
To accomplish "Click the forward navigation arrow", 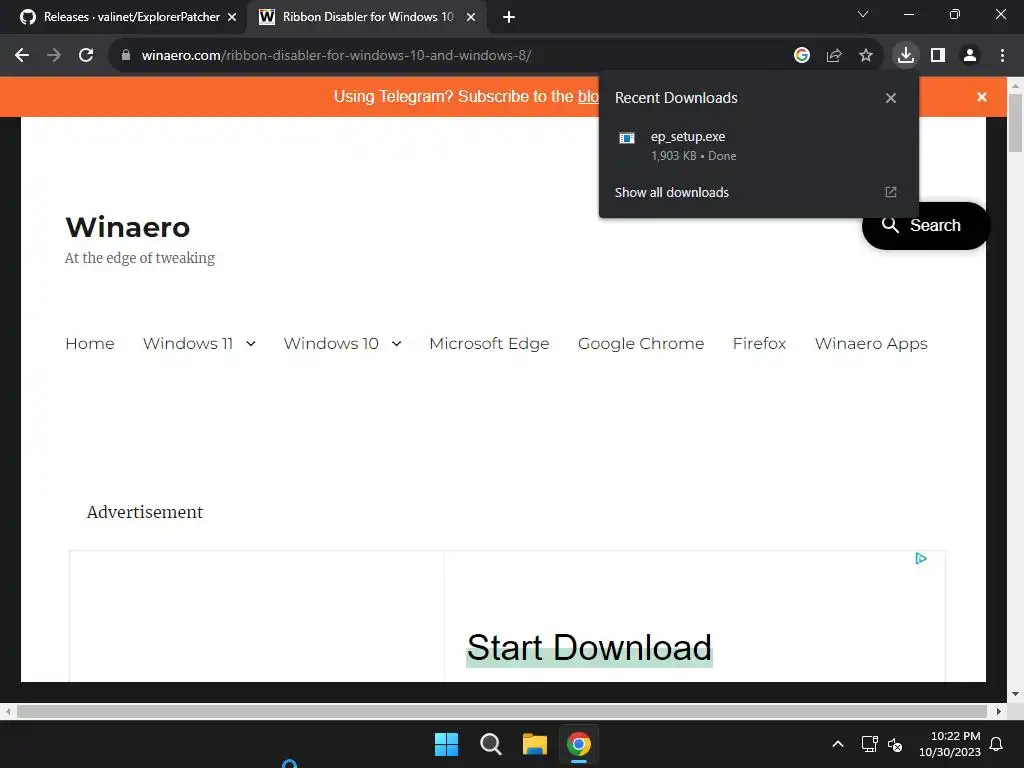I will (54, 56).
